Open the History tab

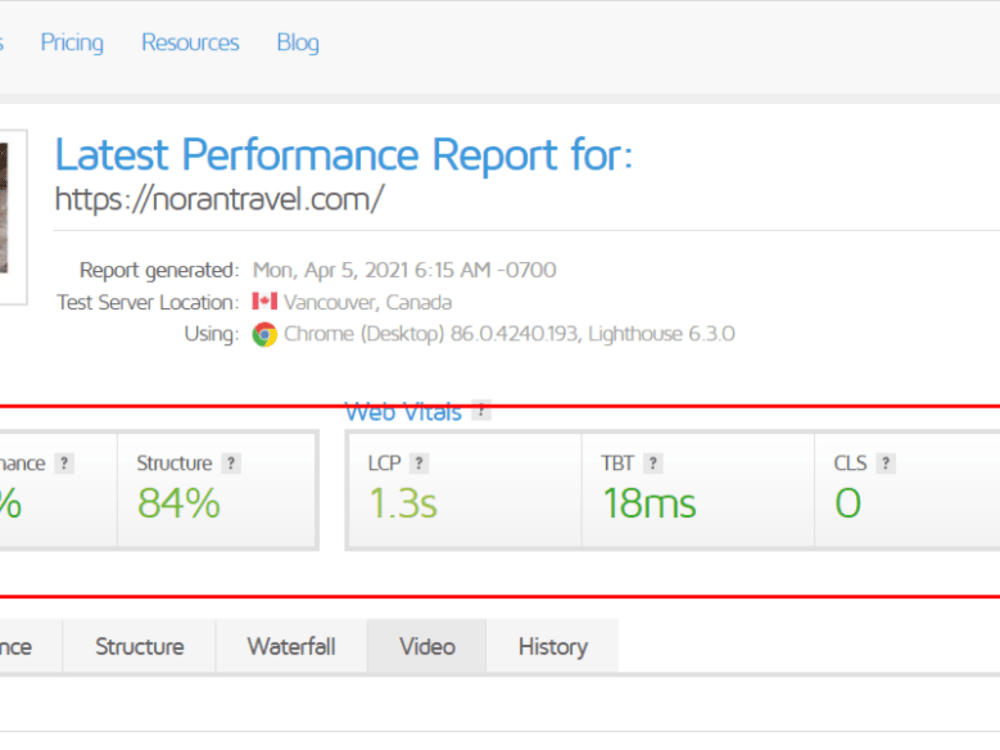pyautogui.click(x=553, y=646)
